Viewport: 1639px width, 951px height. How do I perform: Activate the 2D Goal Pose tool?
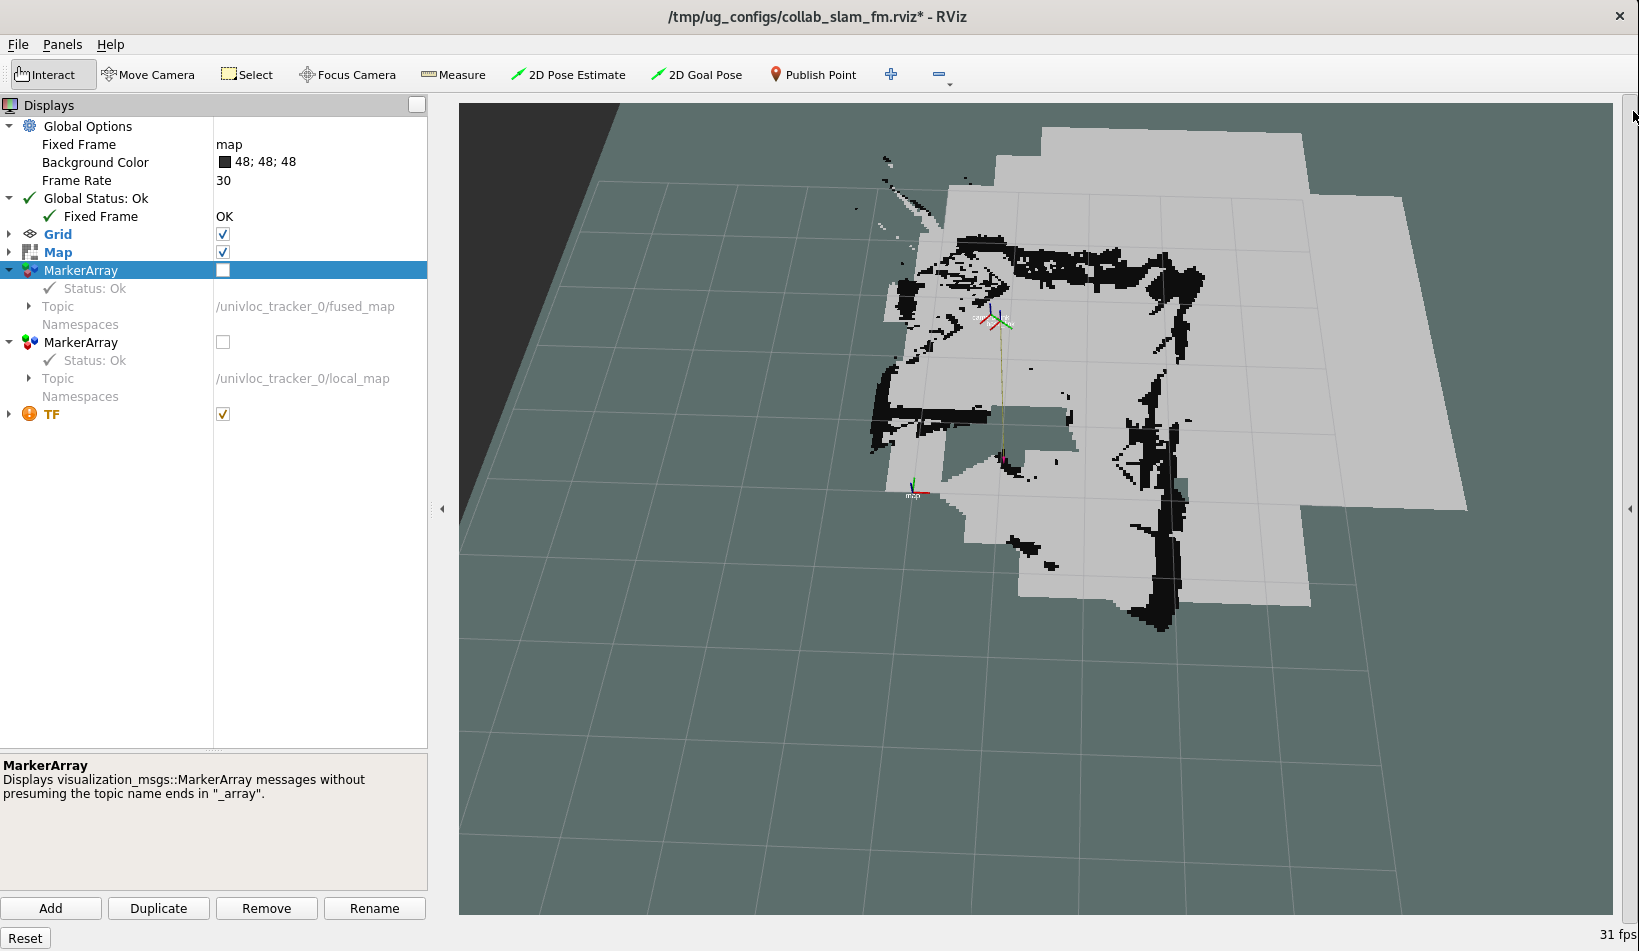point(696,75)
